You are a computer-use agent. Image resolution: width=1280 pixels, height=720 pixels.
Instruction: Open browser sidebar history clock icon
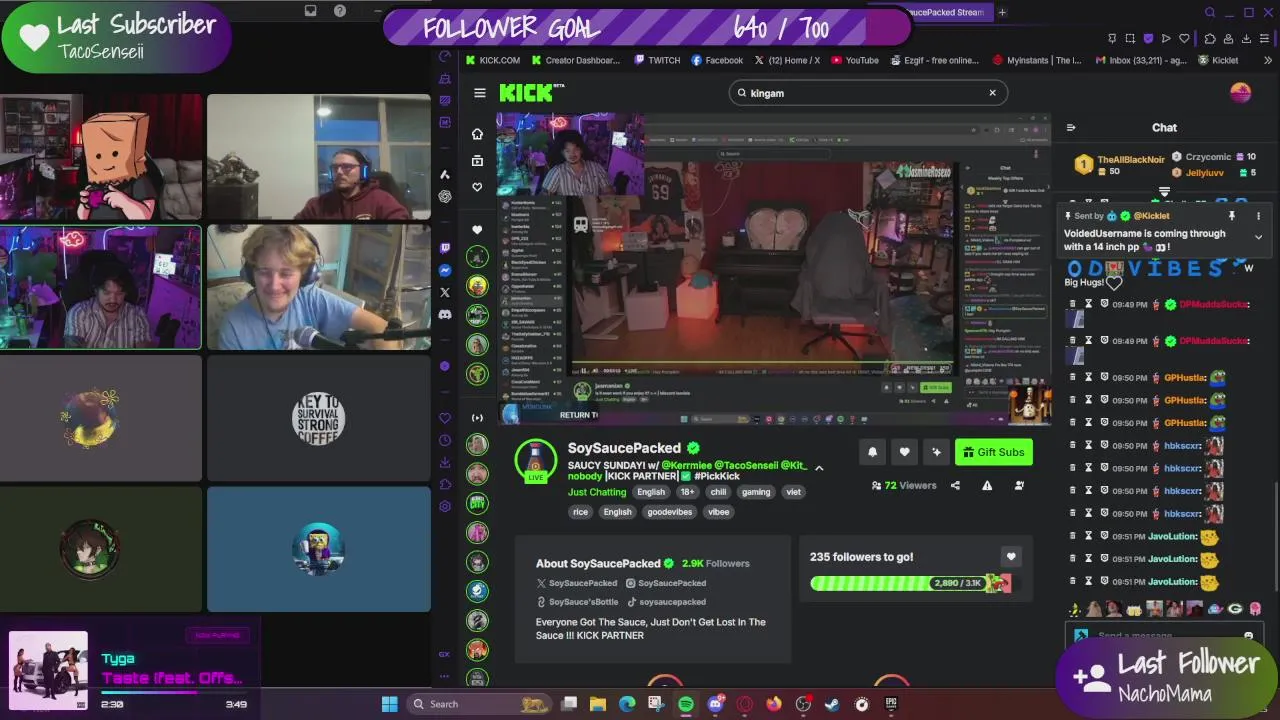coord(445,440)
